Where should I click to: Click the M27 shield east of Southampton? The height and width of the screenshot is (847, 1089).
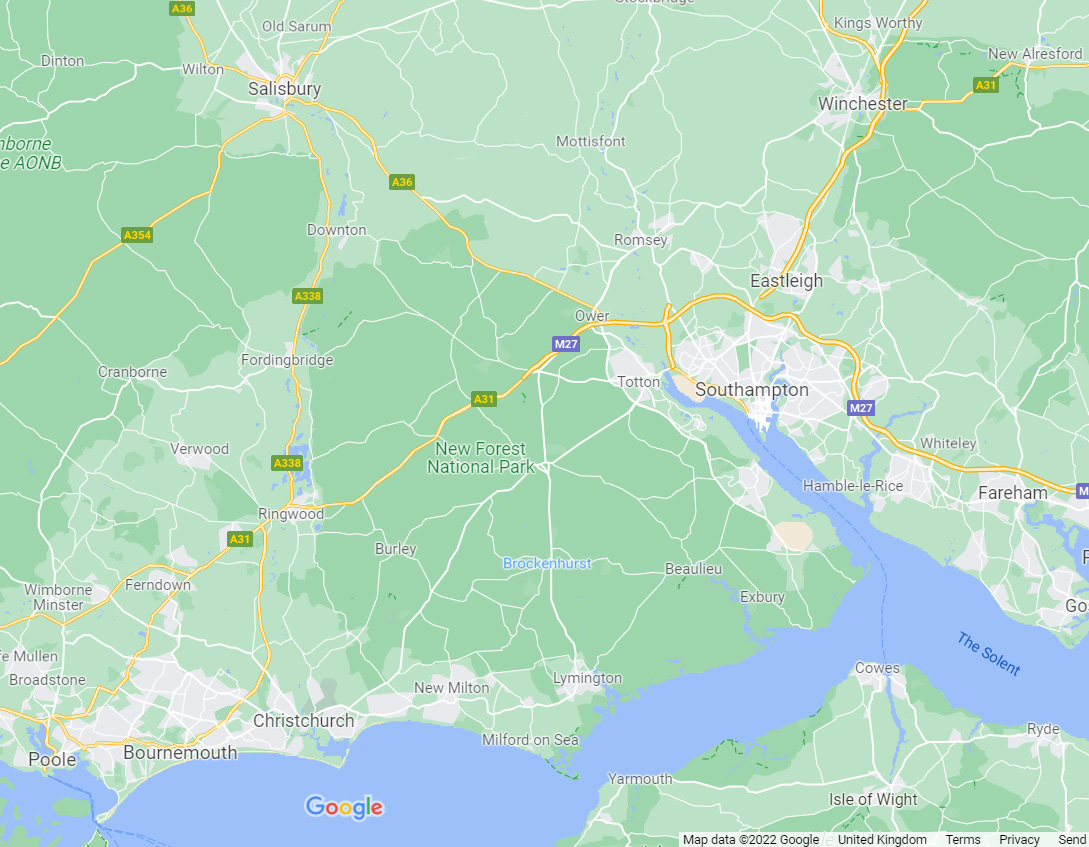[861, 408]
